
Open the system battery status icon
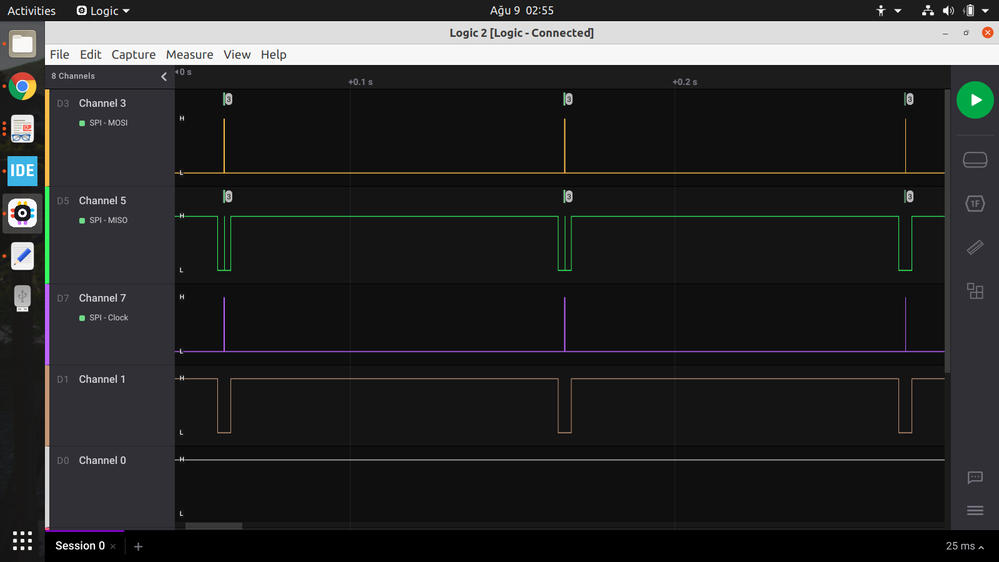969,11
